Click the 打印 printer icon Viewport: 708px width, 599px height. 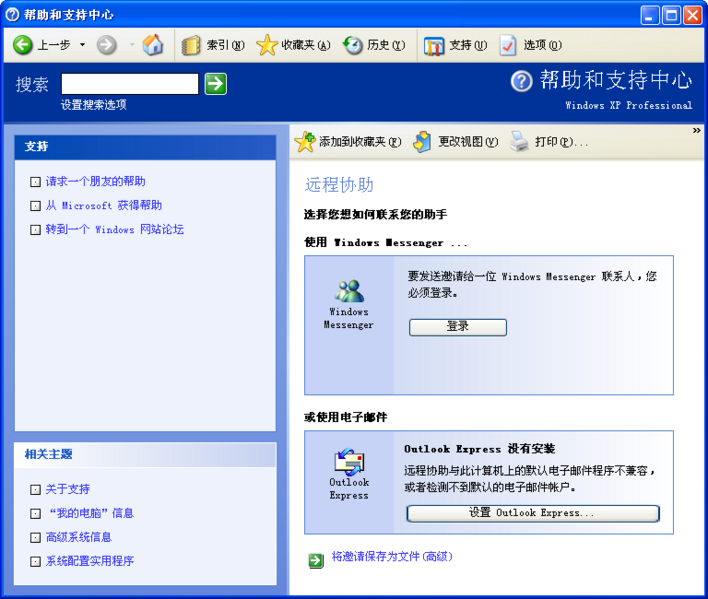519,142
